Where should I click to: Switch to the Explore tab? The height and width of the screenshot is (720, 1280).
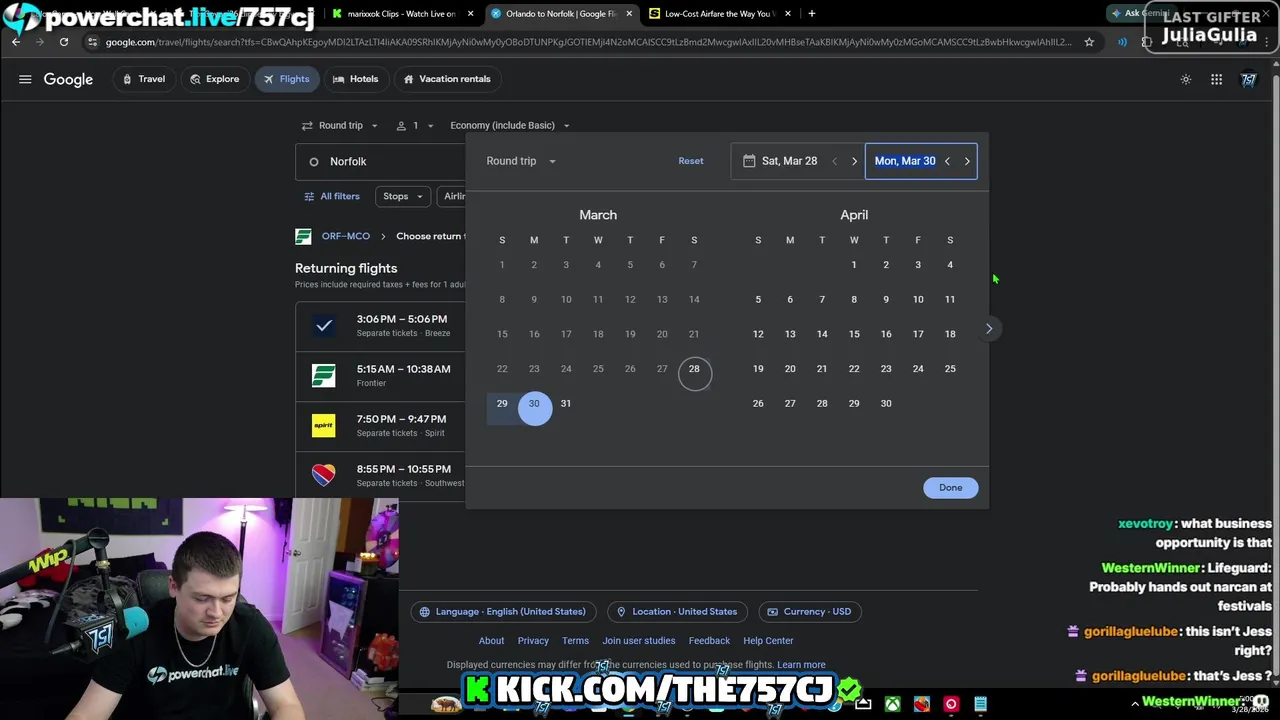tap(214, 79)
